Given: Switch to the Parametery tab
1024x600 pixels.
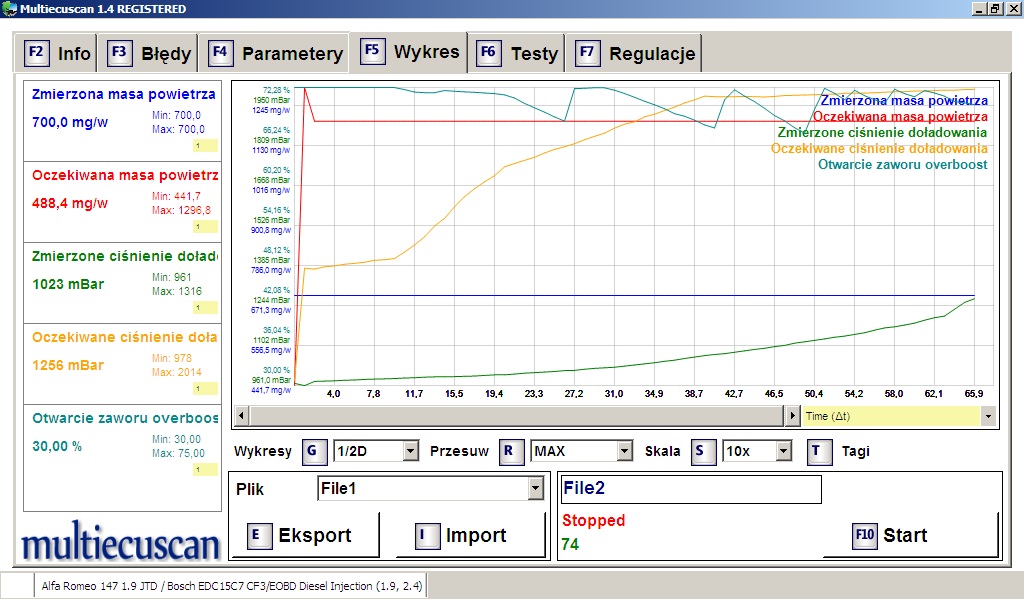Looking at the screenshot, I should 276,53.
